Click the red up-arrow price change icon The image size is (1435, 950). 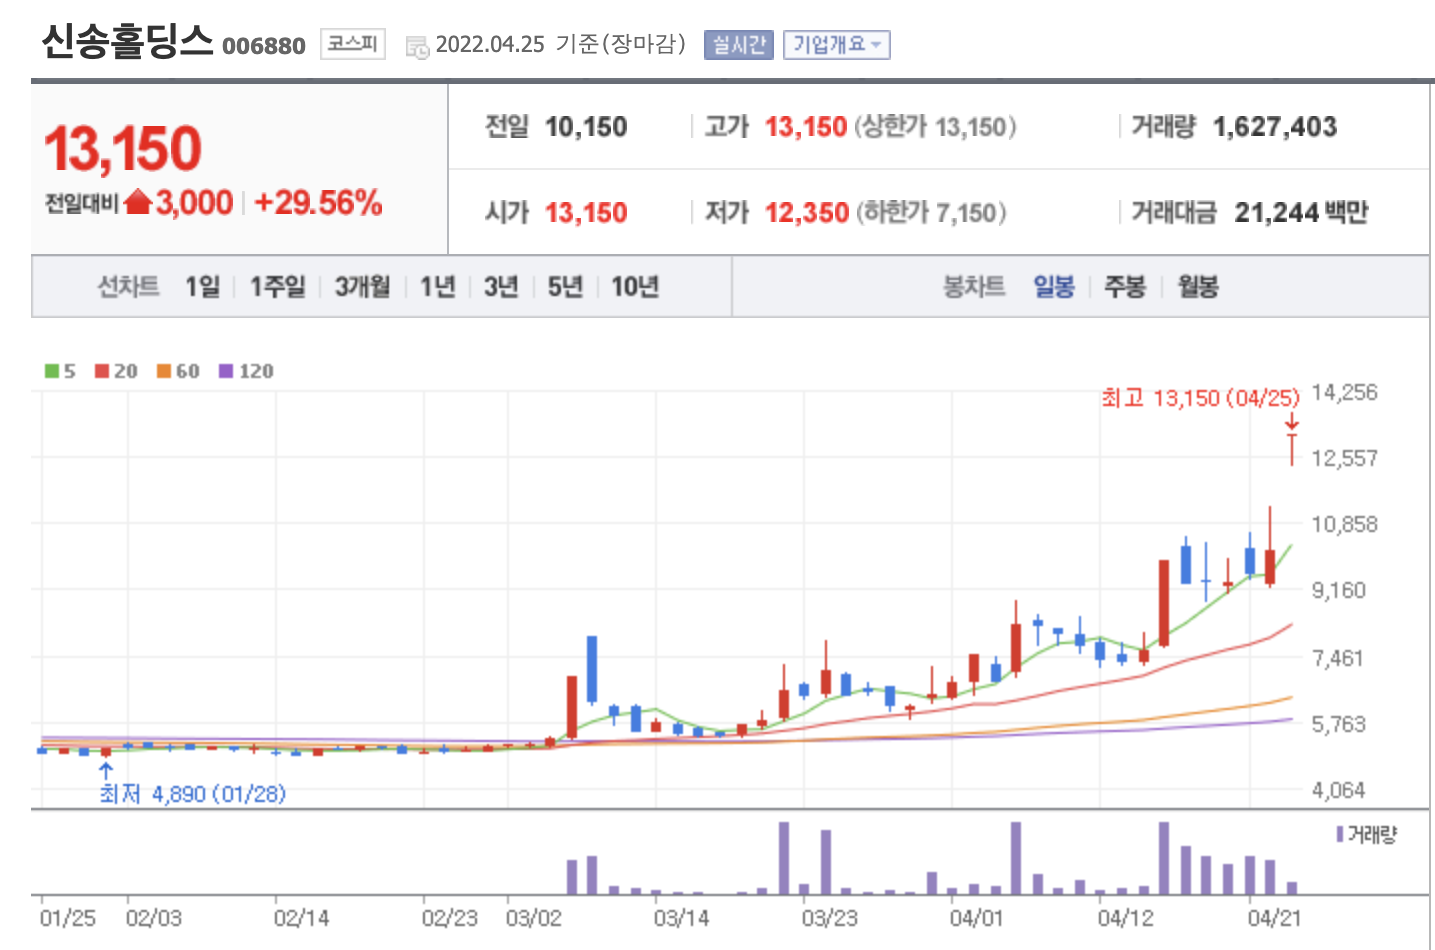click(138, 203)
